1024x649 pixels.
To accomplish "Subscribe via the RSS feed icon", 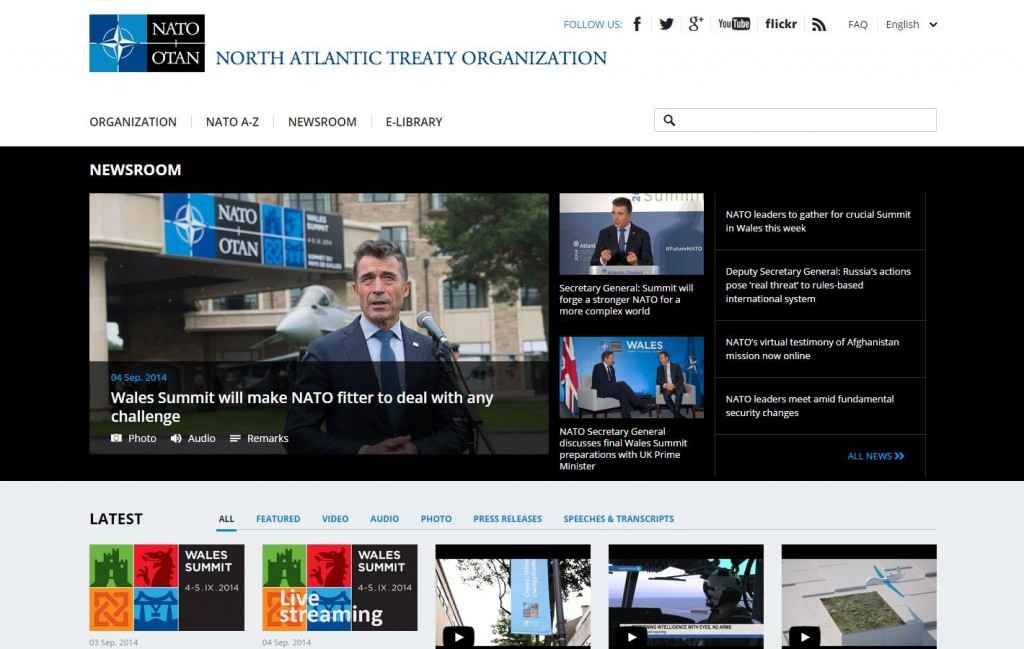I will click(x=819, y=25).
